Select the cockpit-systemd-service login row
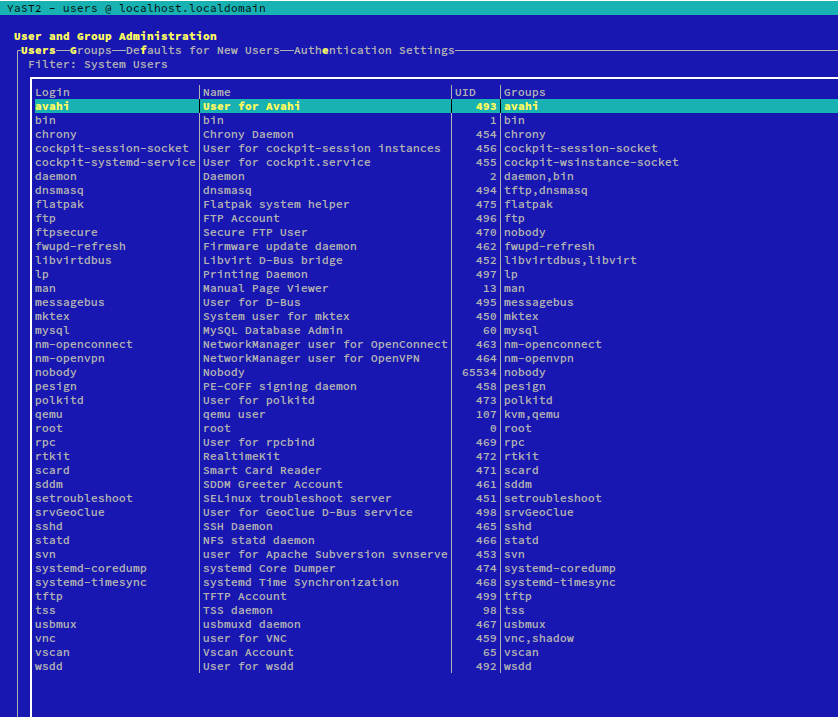Viewport: 838px width, 717px height. click(x=115, y=162)
